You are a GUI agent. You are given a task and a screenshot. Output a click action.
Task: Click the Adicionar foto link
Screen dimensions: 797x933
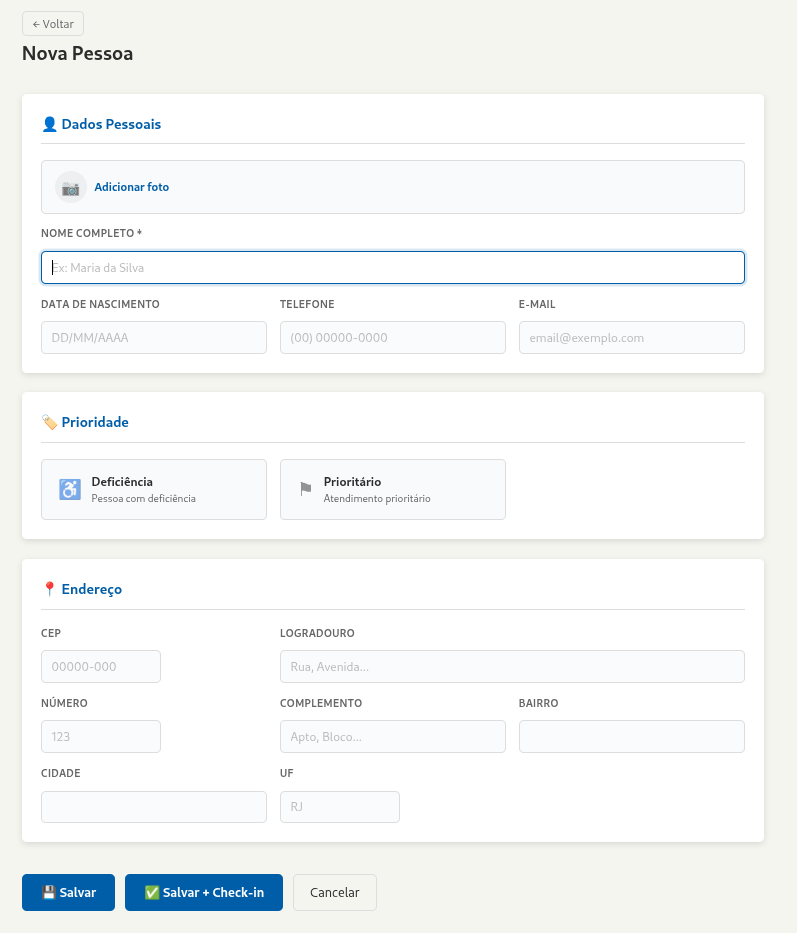pos(132,187)
